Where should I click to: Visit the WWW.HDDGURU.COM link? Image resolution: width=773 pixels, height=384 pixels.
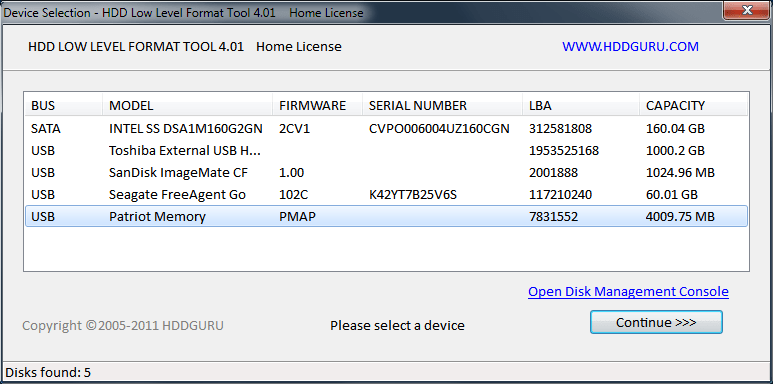(x=630, y=46)
